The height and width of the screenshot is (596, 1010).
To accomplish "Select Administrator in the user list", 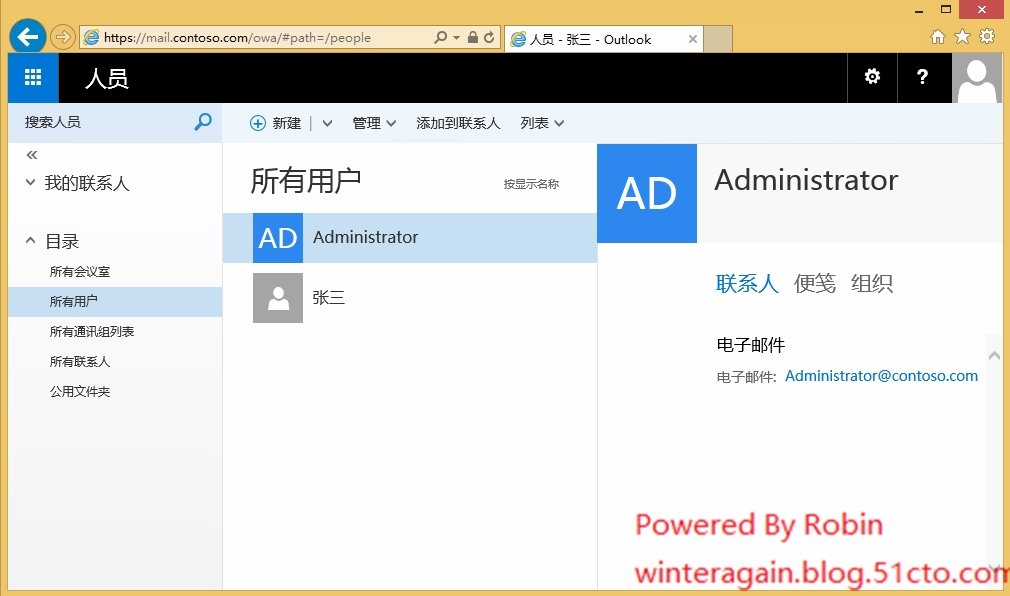I will (410, 238).
